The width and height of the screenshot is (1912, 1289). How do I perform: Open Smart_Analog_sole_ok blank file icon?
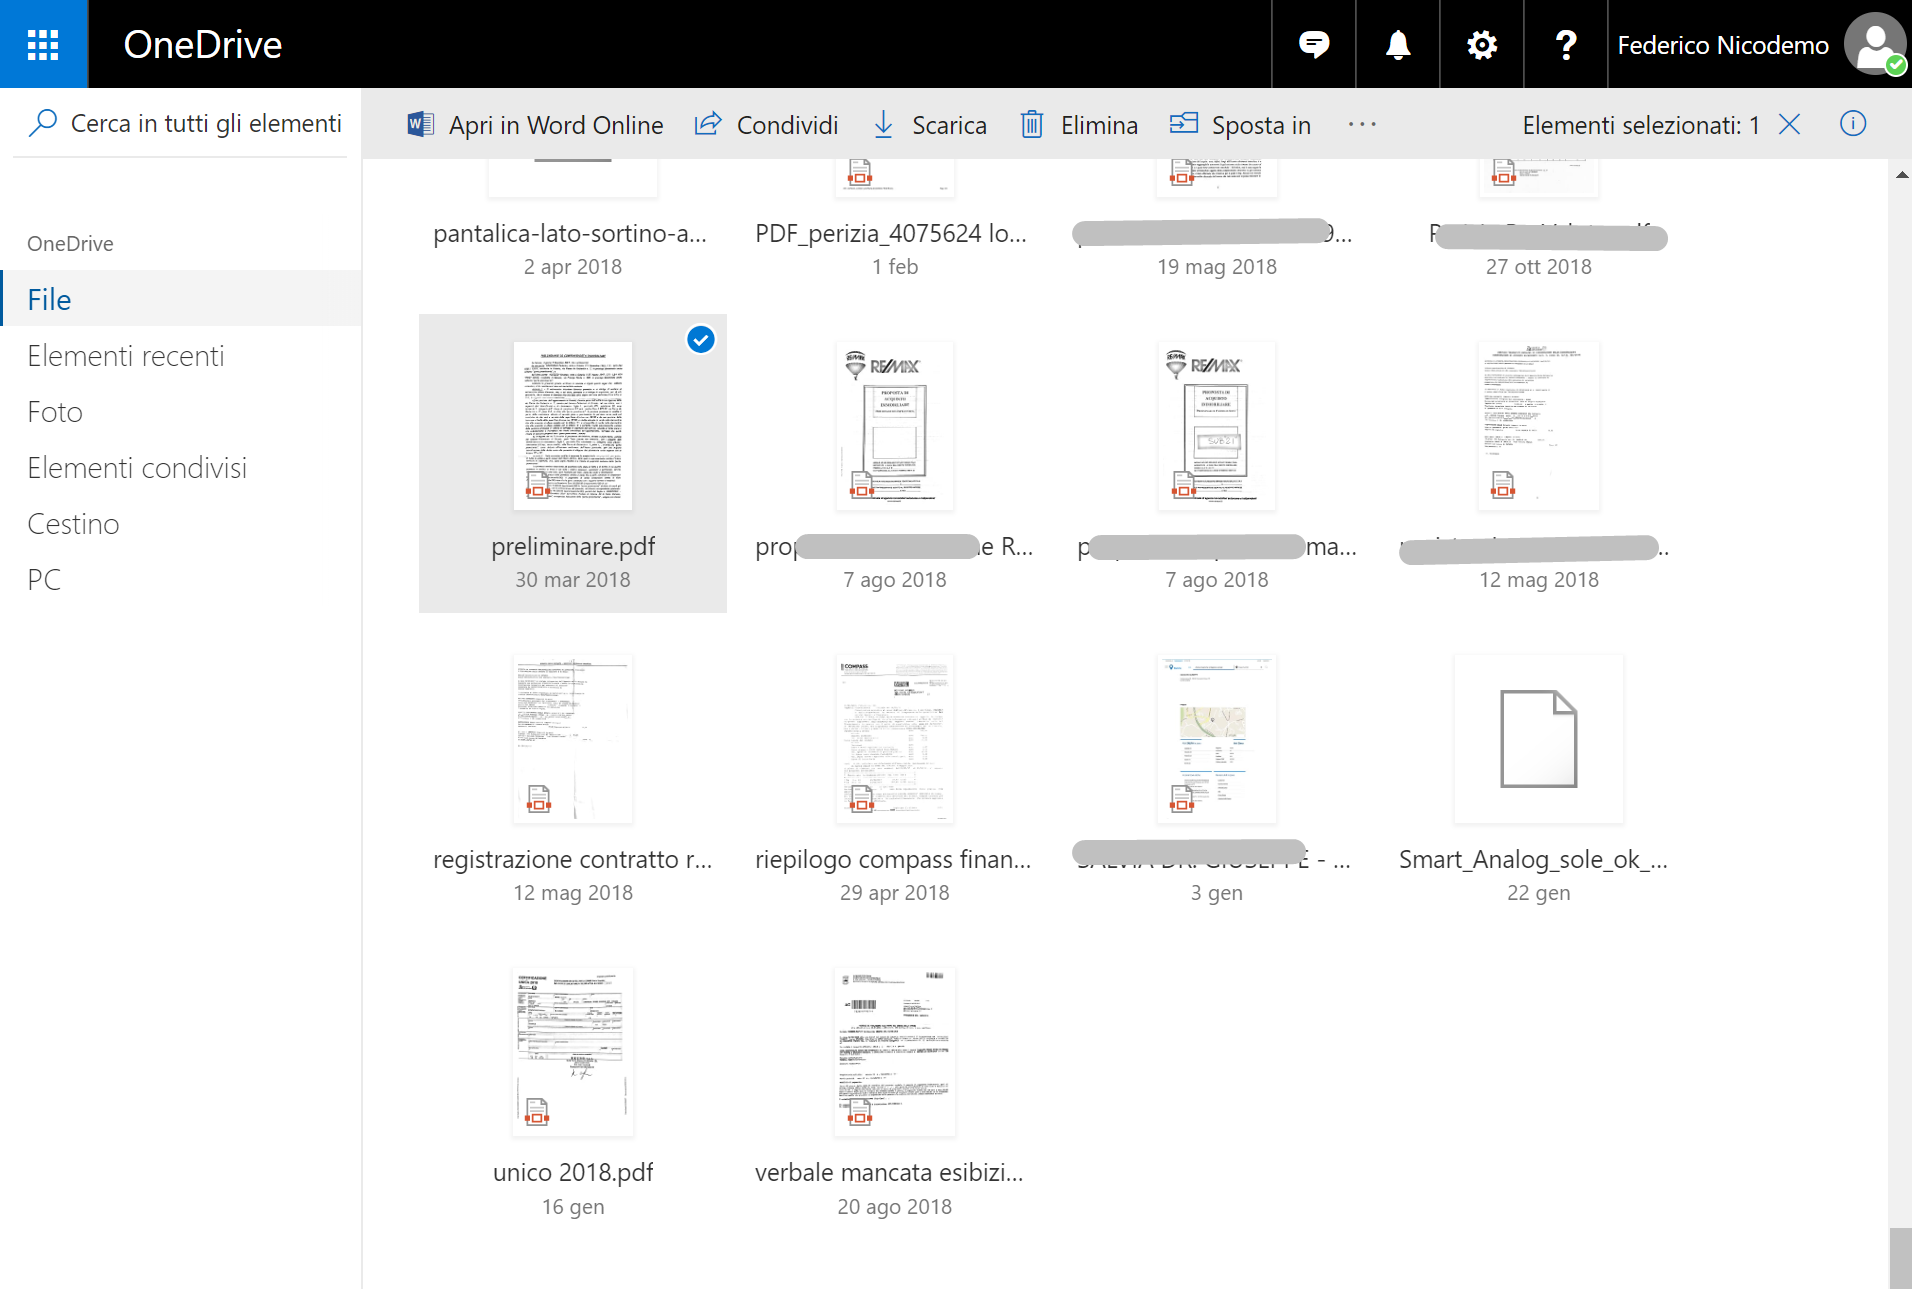[1539, 739]
